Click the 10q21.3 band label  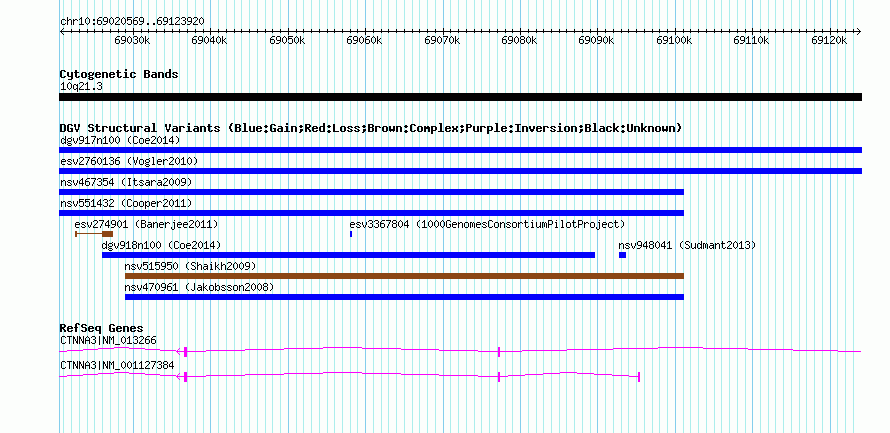click(81, 86)
